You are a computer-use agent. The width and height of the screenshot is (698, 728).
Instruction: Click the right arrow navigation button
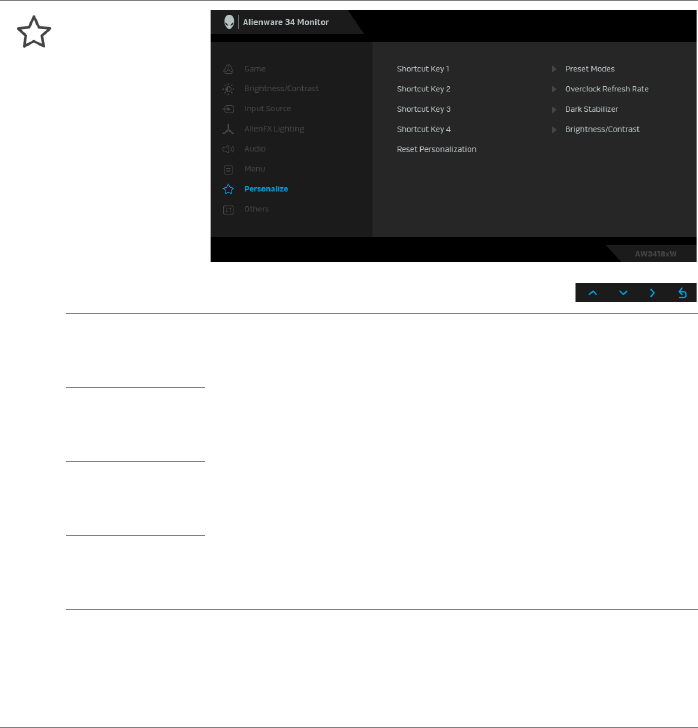click(x=652, y=292)
